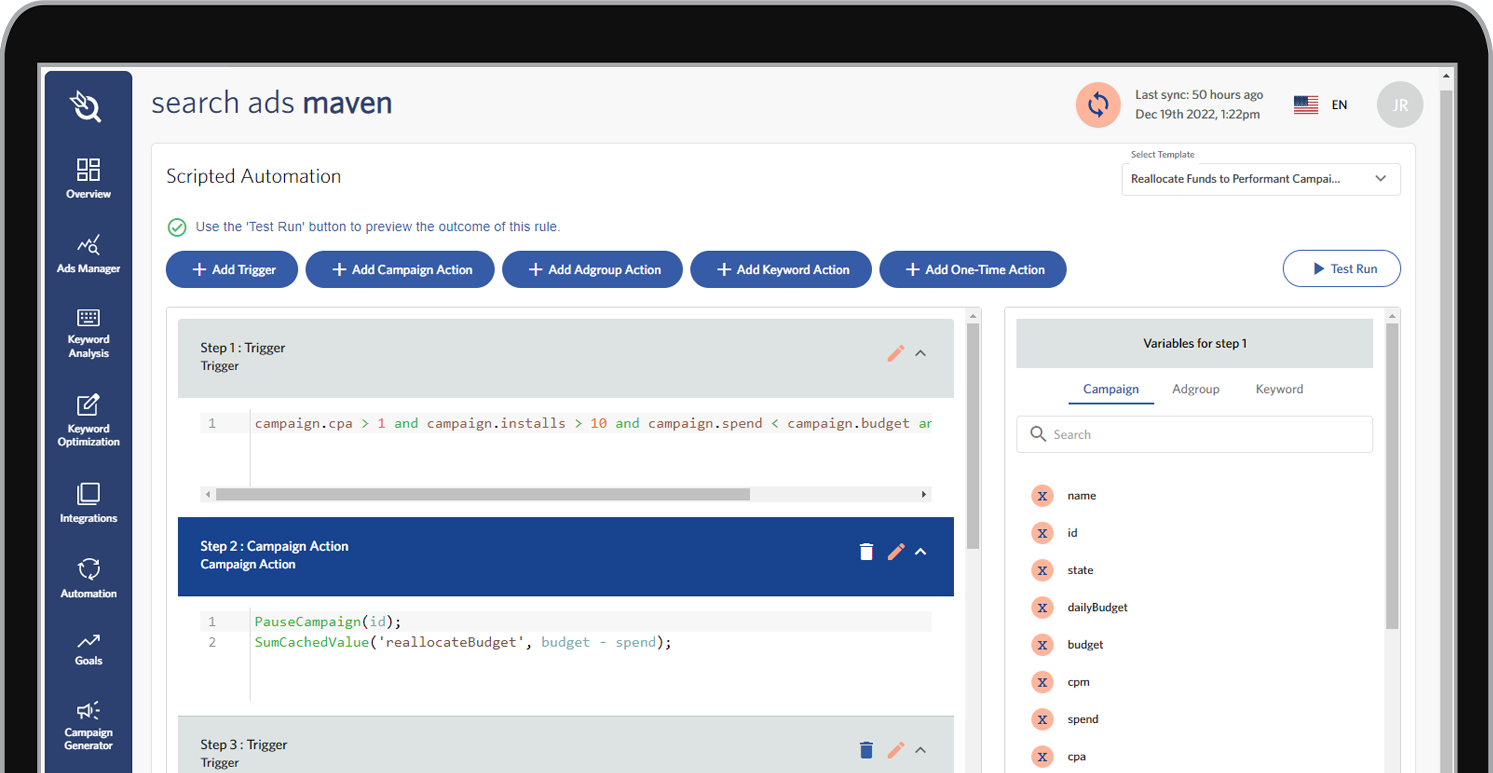Click Add Trigger button
The height and width of the screenshot is (773, 1493).
click(232, 270)
